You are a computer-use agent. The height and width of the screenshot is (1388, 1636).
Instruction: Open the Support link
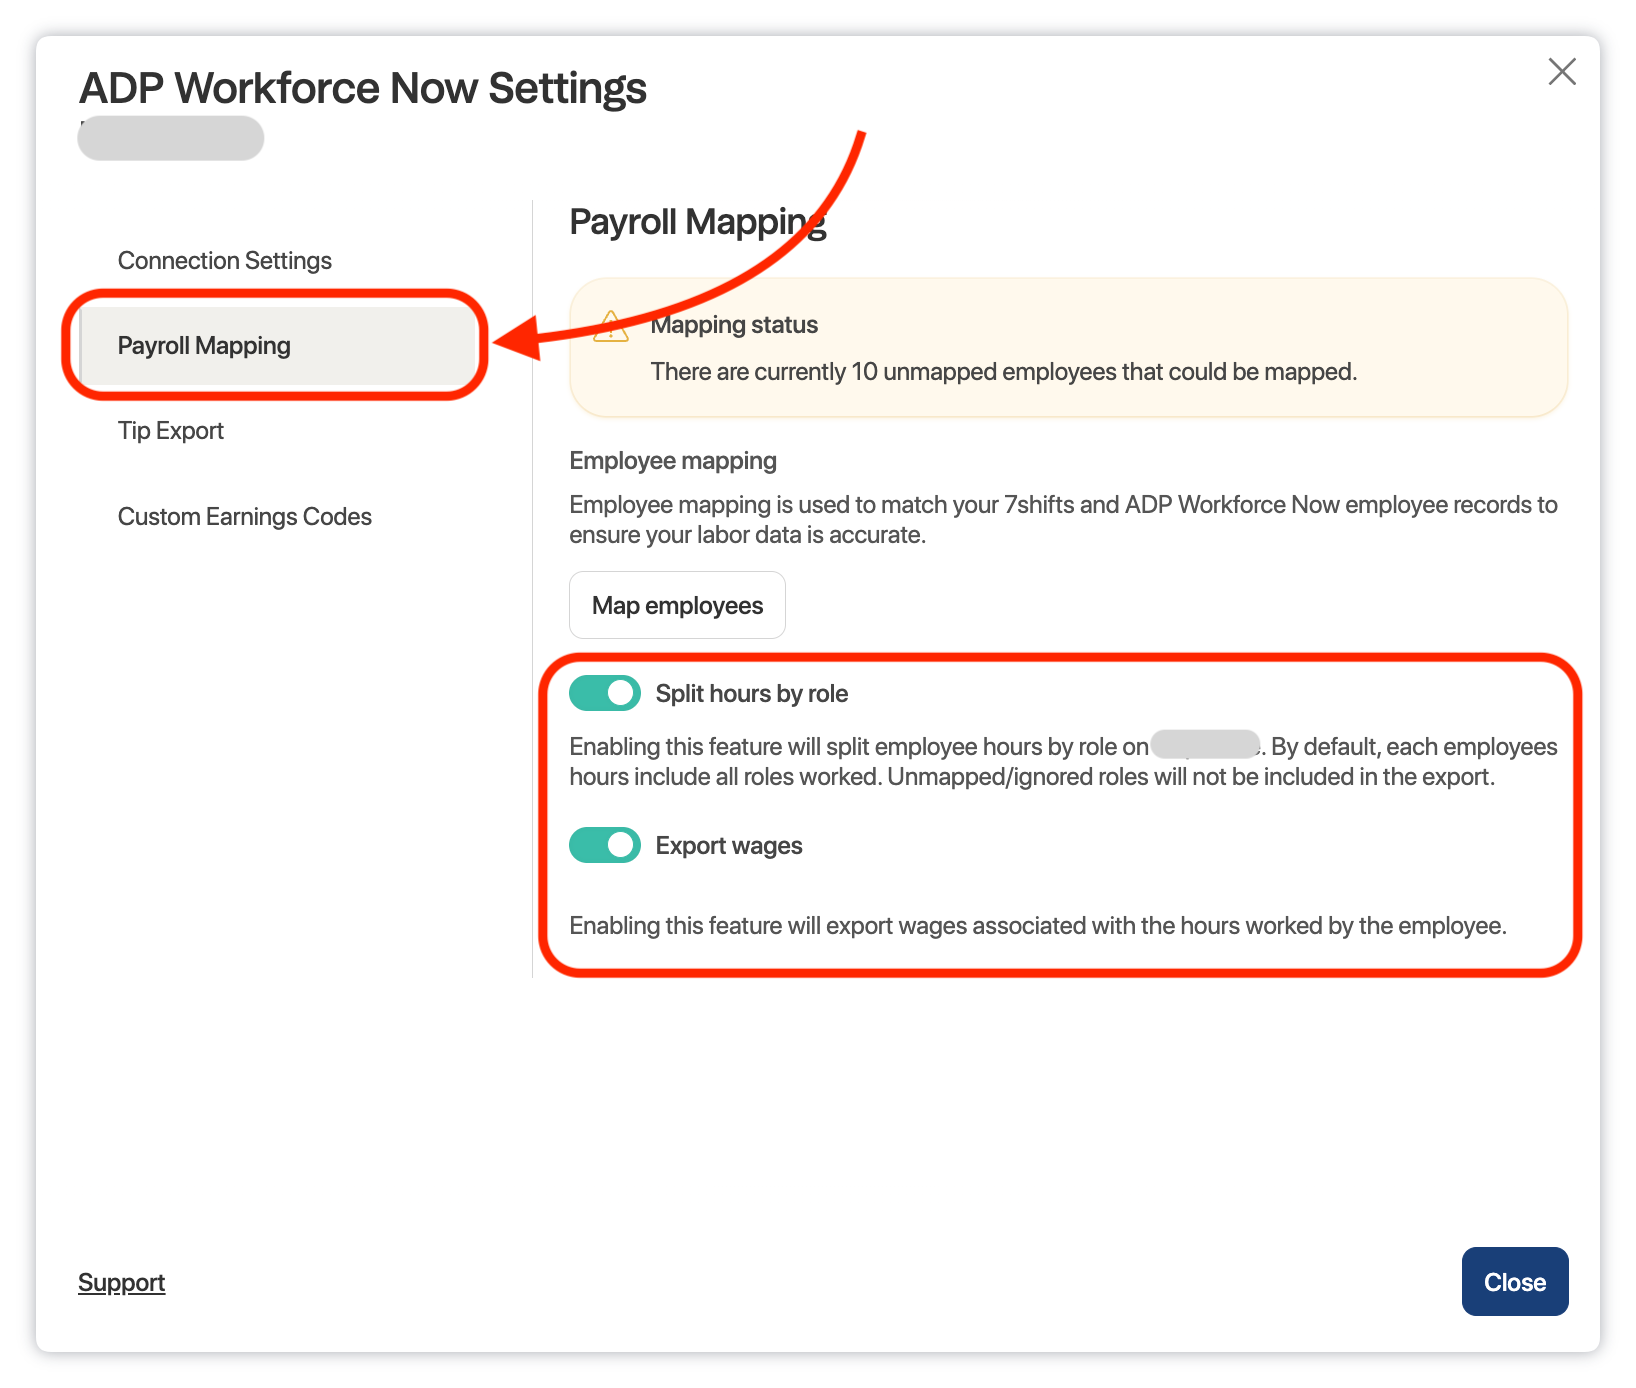121,1282
